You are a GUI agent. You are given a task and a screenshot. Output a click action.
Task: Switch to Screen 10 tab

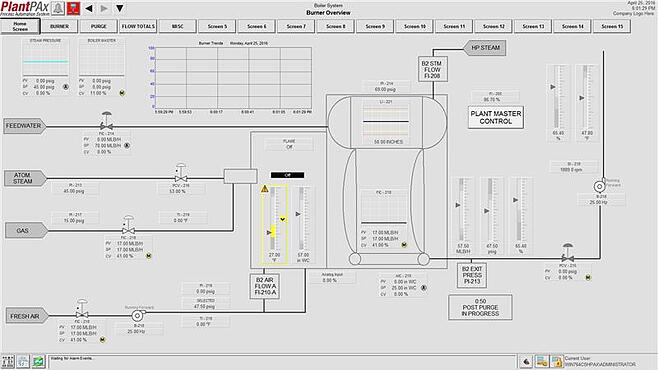pyautogui.click(x=415, y=26)
